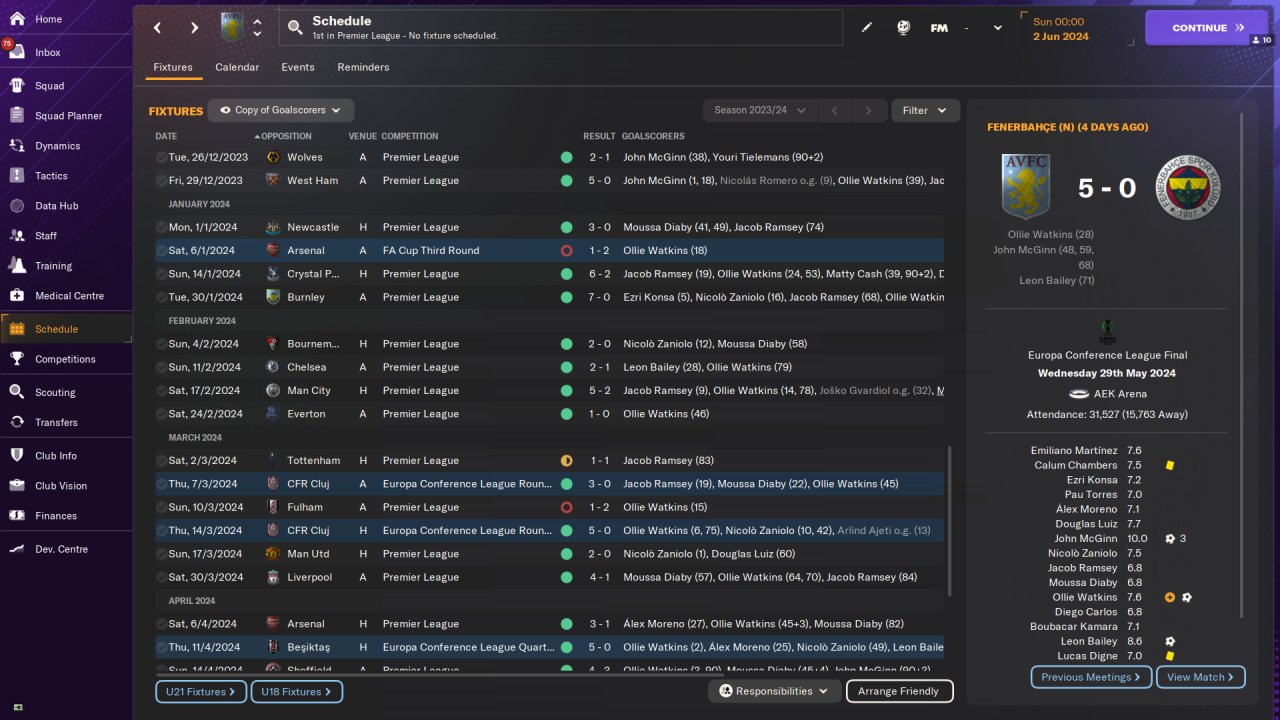This screenshot has width=1280, height=720.
Task: Open Previous Meetings
Action: click(1091, 677)
